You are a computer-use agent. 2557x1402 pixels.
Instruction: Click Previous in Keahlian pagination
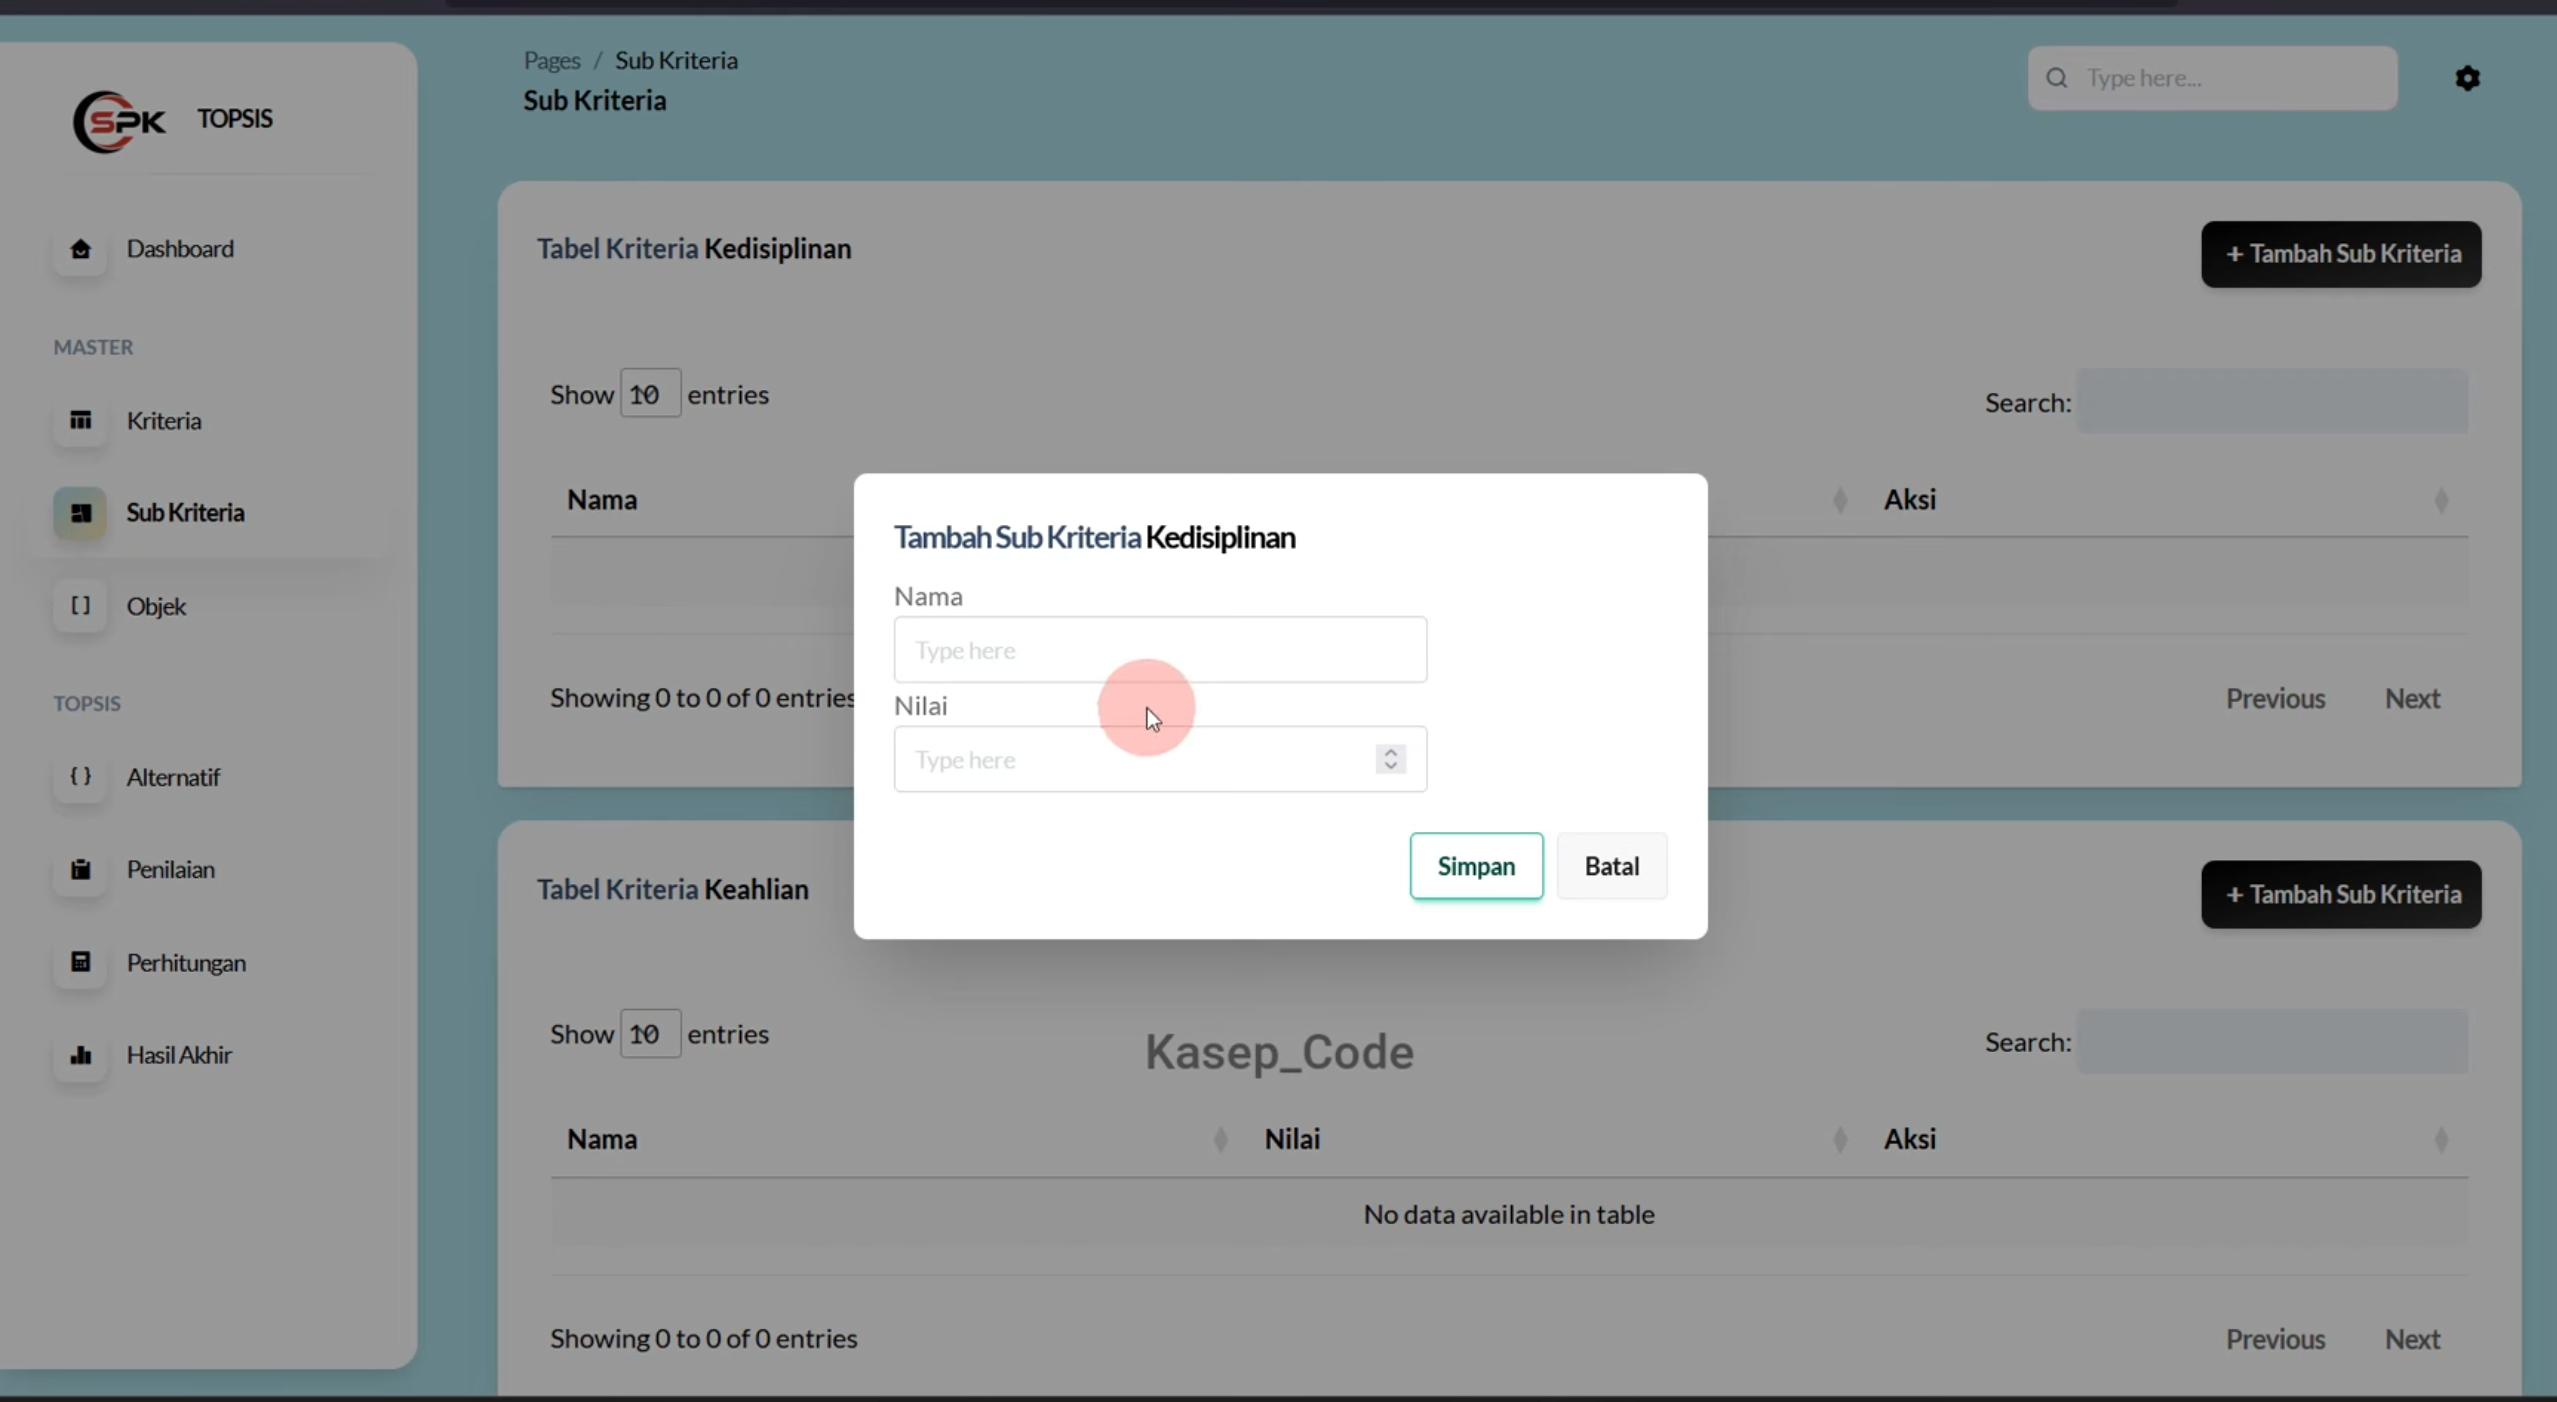click(2275, 1339)
